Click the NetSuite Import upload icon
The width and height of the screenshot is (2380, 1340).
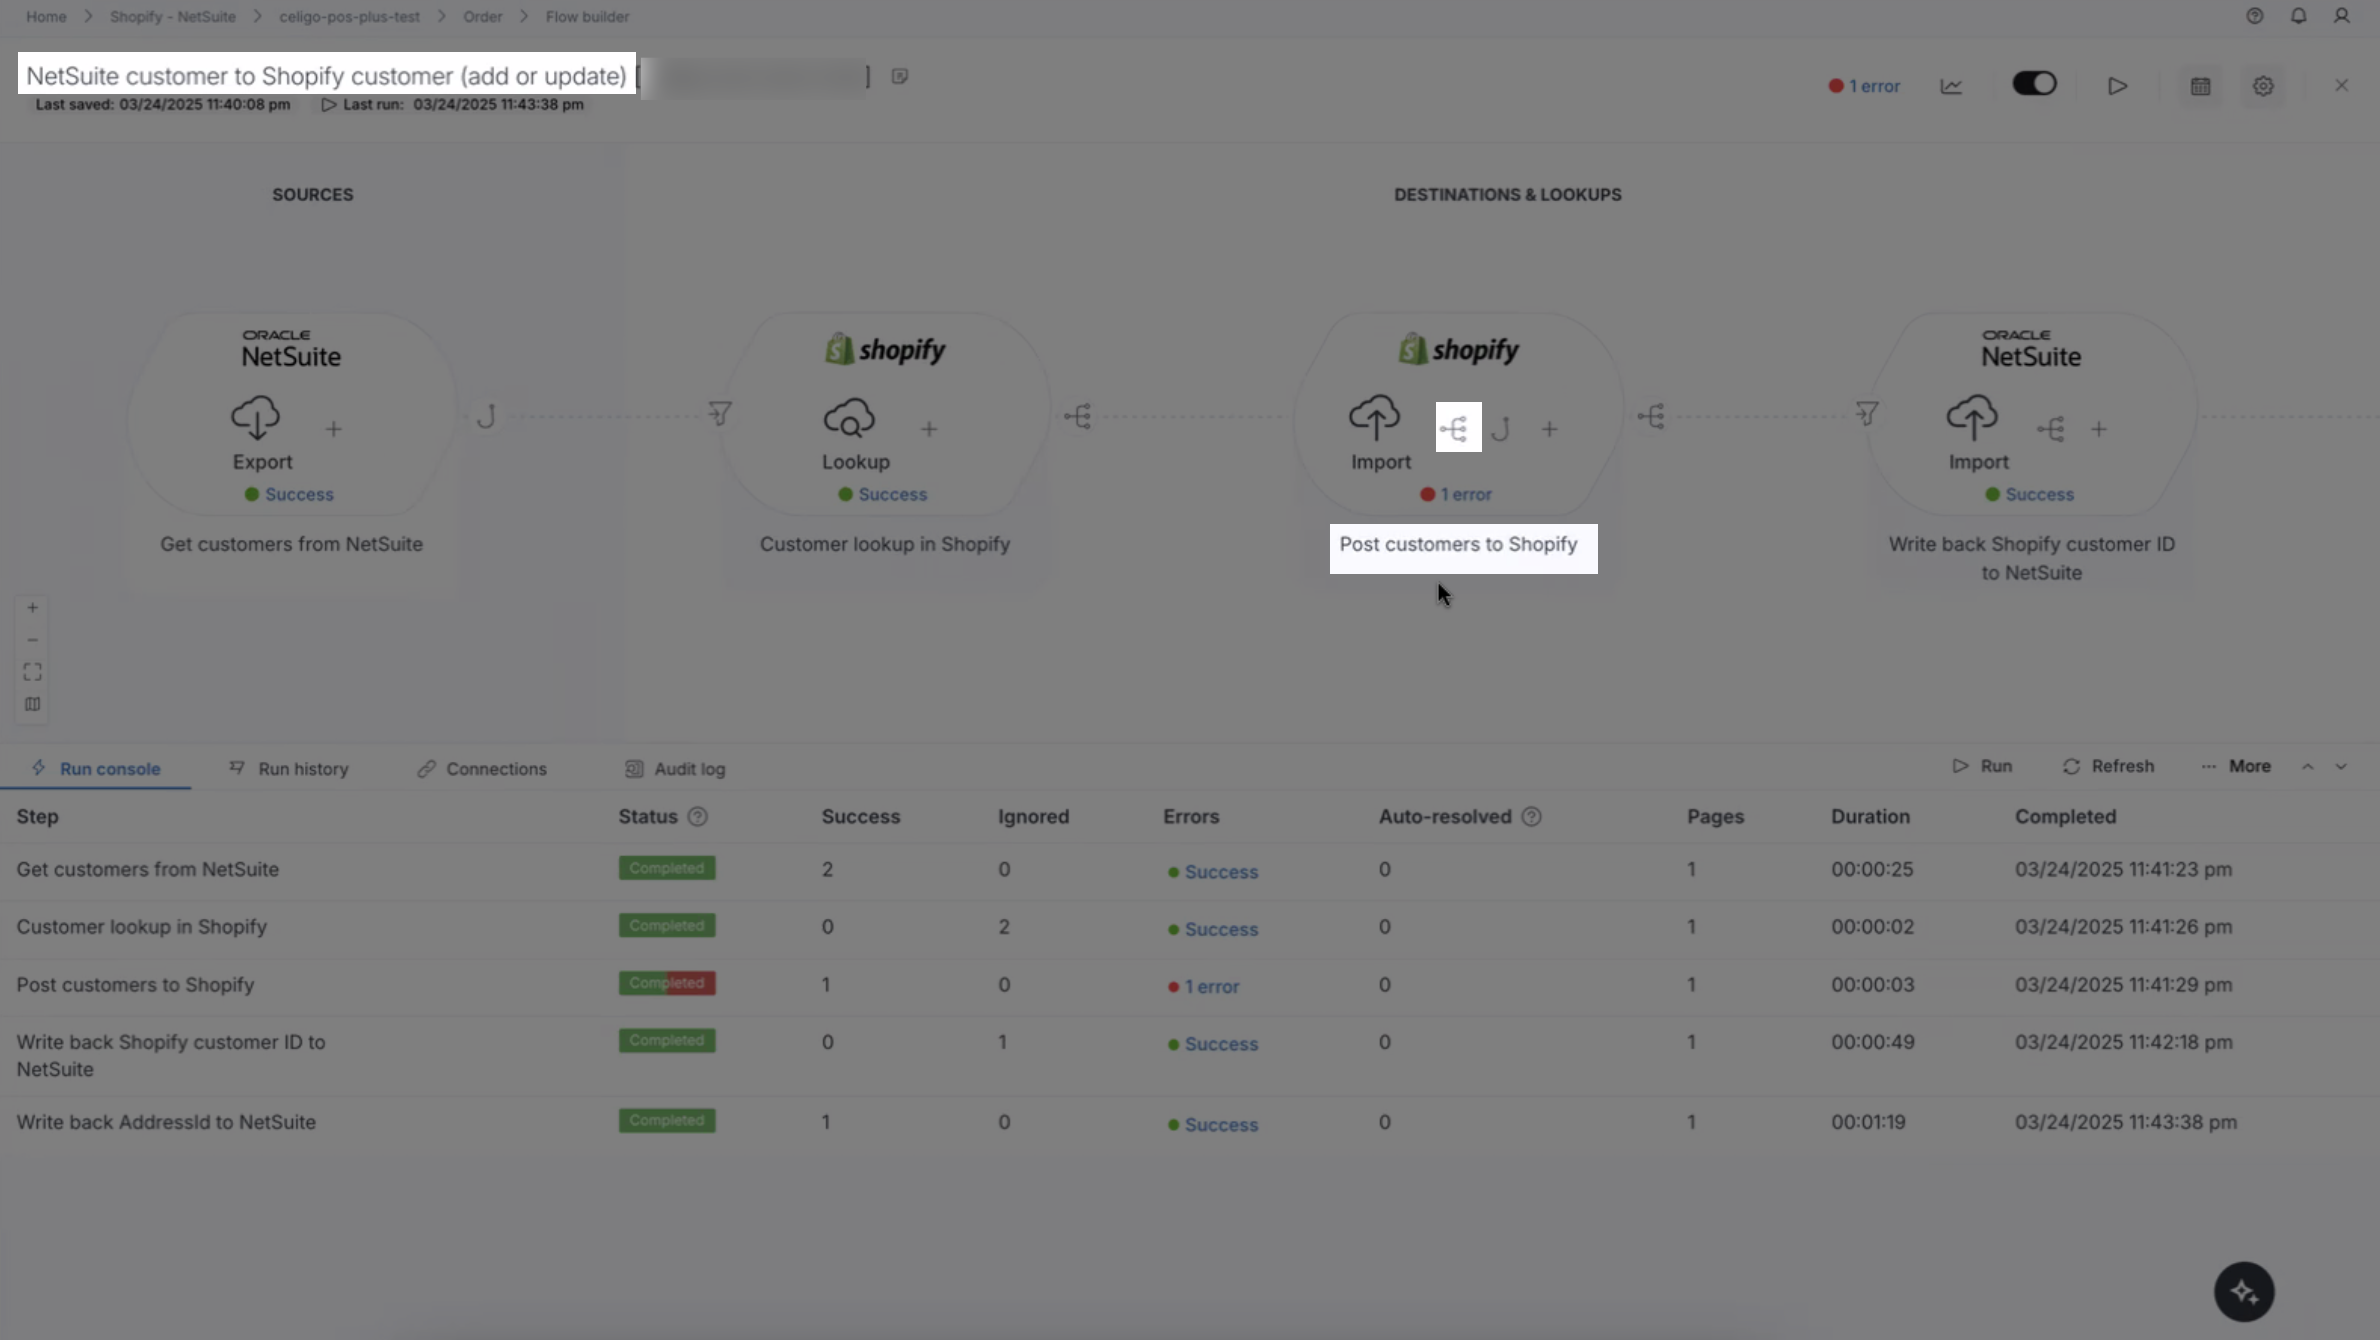coord(1972,417)
